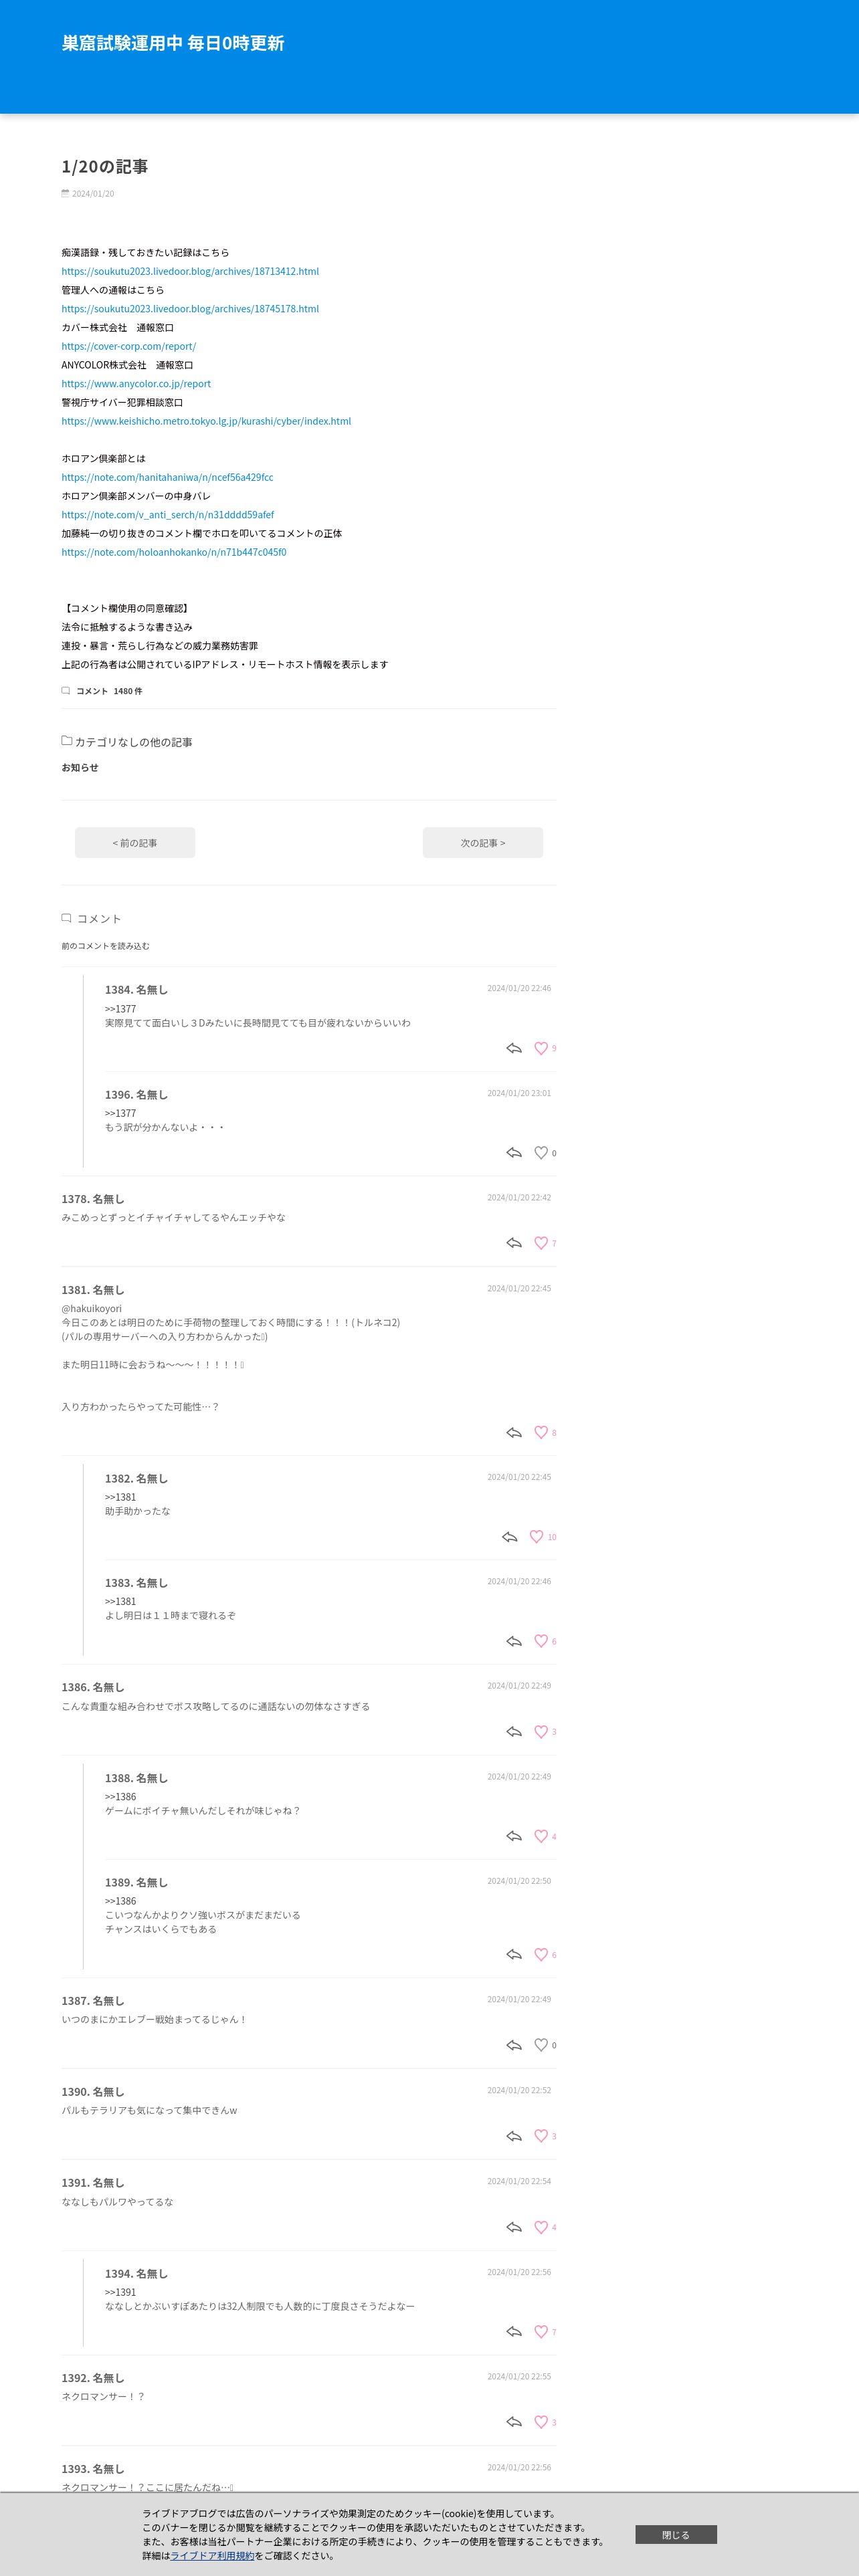Toggle the heart on comment 1396
The height and width of the screenshot is (2576, 859).
pyautogui.click(x=541, y=1153)
